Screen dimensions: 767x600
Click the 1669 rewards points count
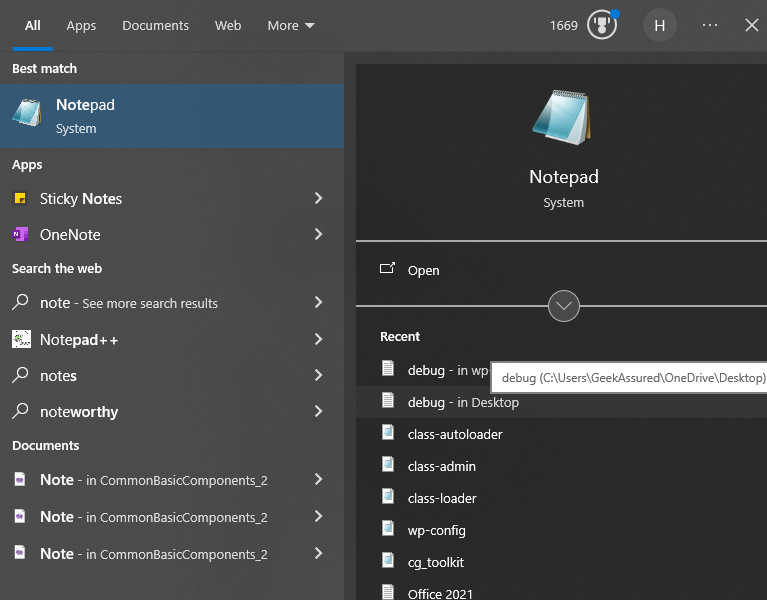tap(564, 25)
